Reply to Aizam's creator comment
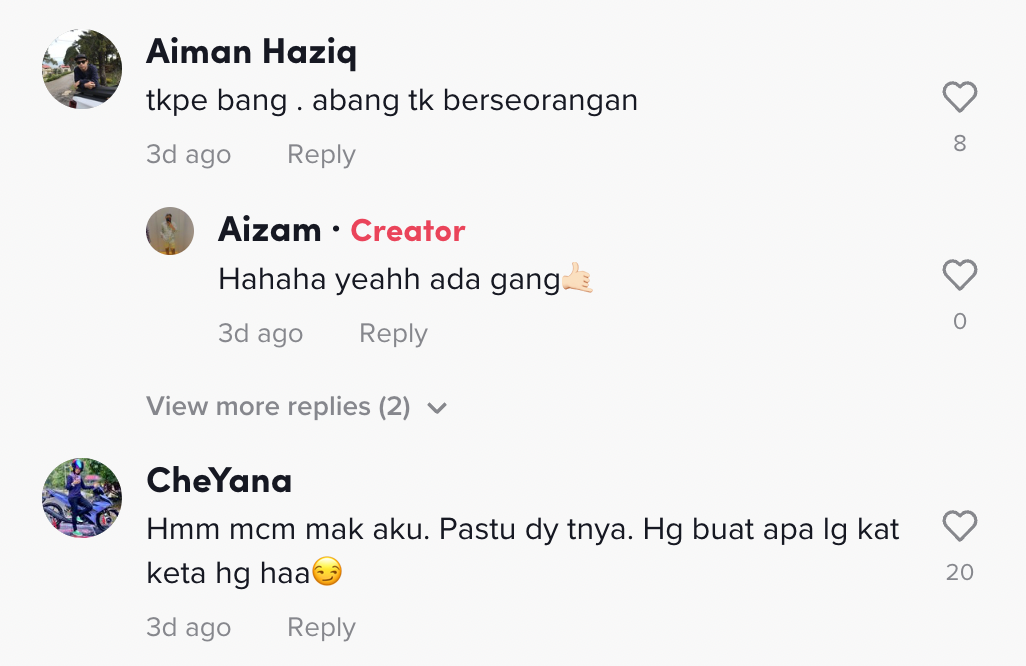1026x666 pixels. coord(393,333)
